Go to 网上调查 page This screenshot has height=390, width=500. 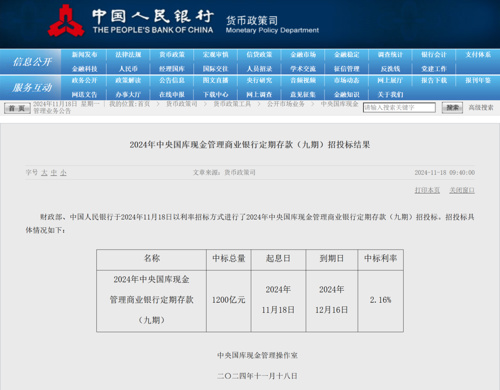coord(259,94)
